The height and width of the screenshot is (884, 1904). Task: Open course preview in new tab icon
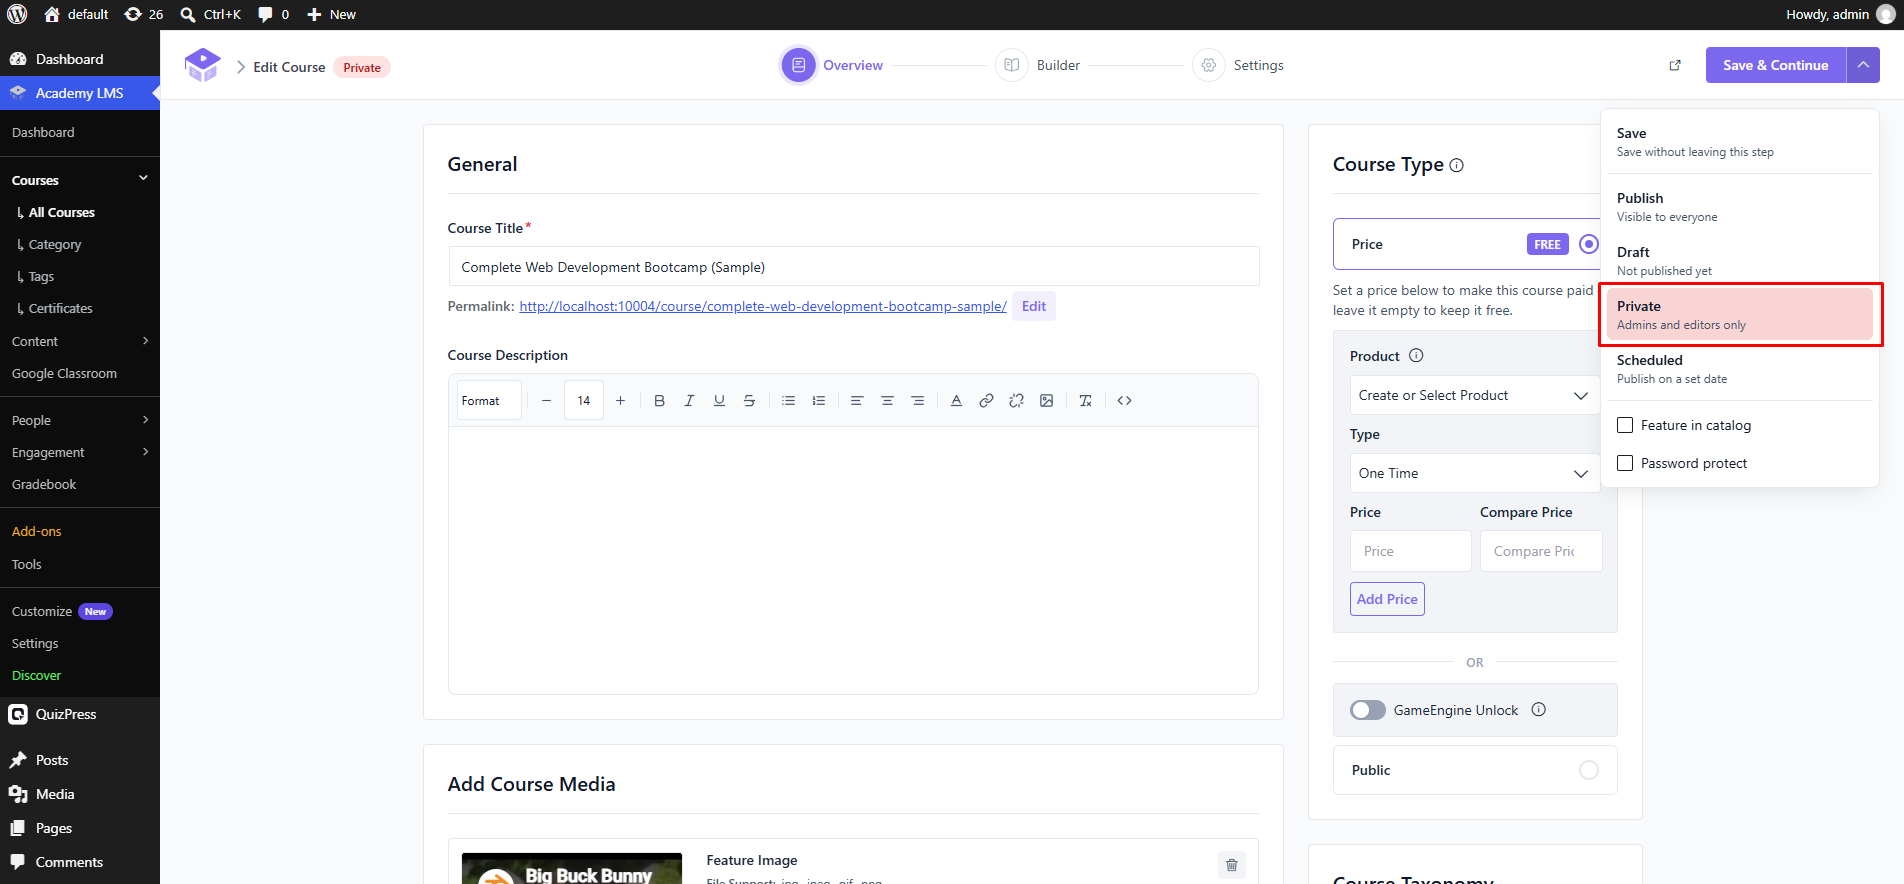tap(1675, 65)
